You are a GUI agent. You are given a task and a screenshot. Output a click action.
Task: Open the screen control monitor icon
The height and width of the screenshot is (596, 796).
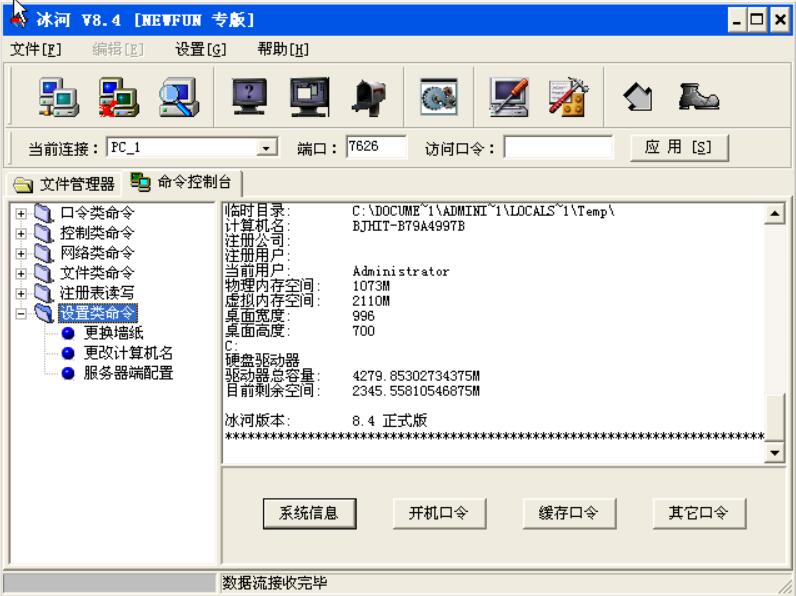(x=309, y=96)
